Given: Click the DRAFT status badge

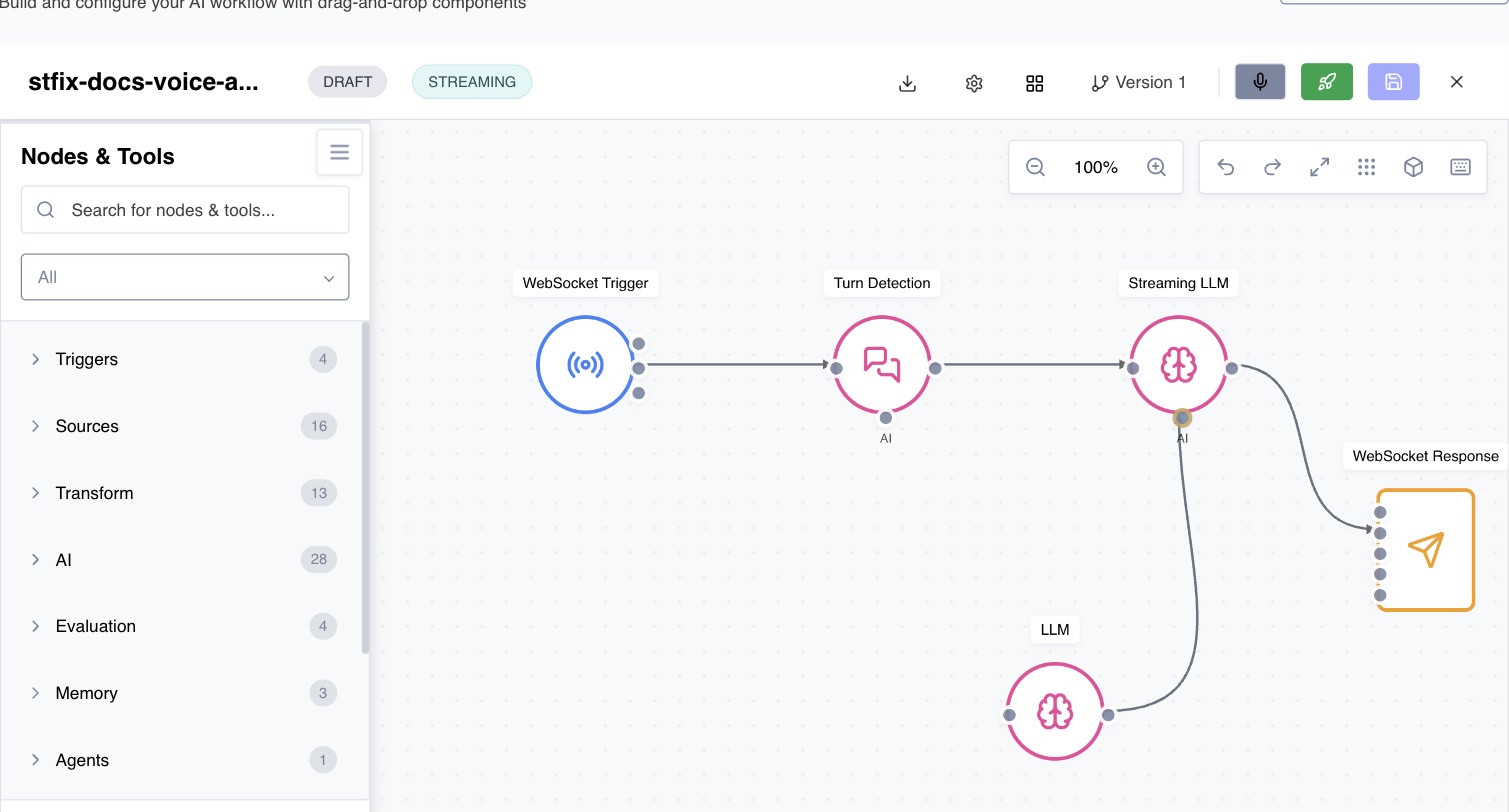Looking at the screenshot, I should pyautogui.click(x=348, y=82).
